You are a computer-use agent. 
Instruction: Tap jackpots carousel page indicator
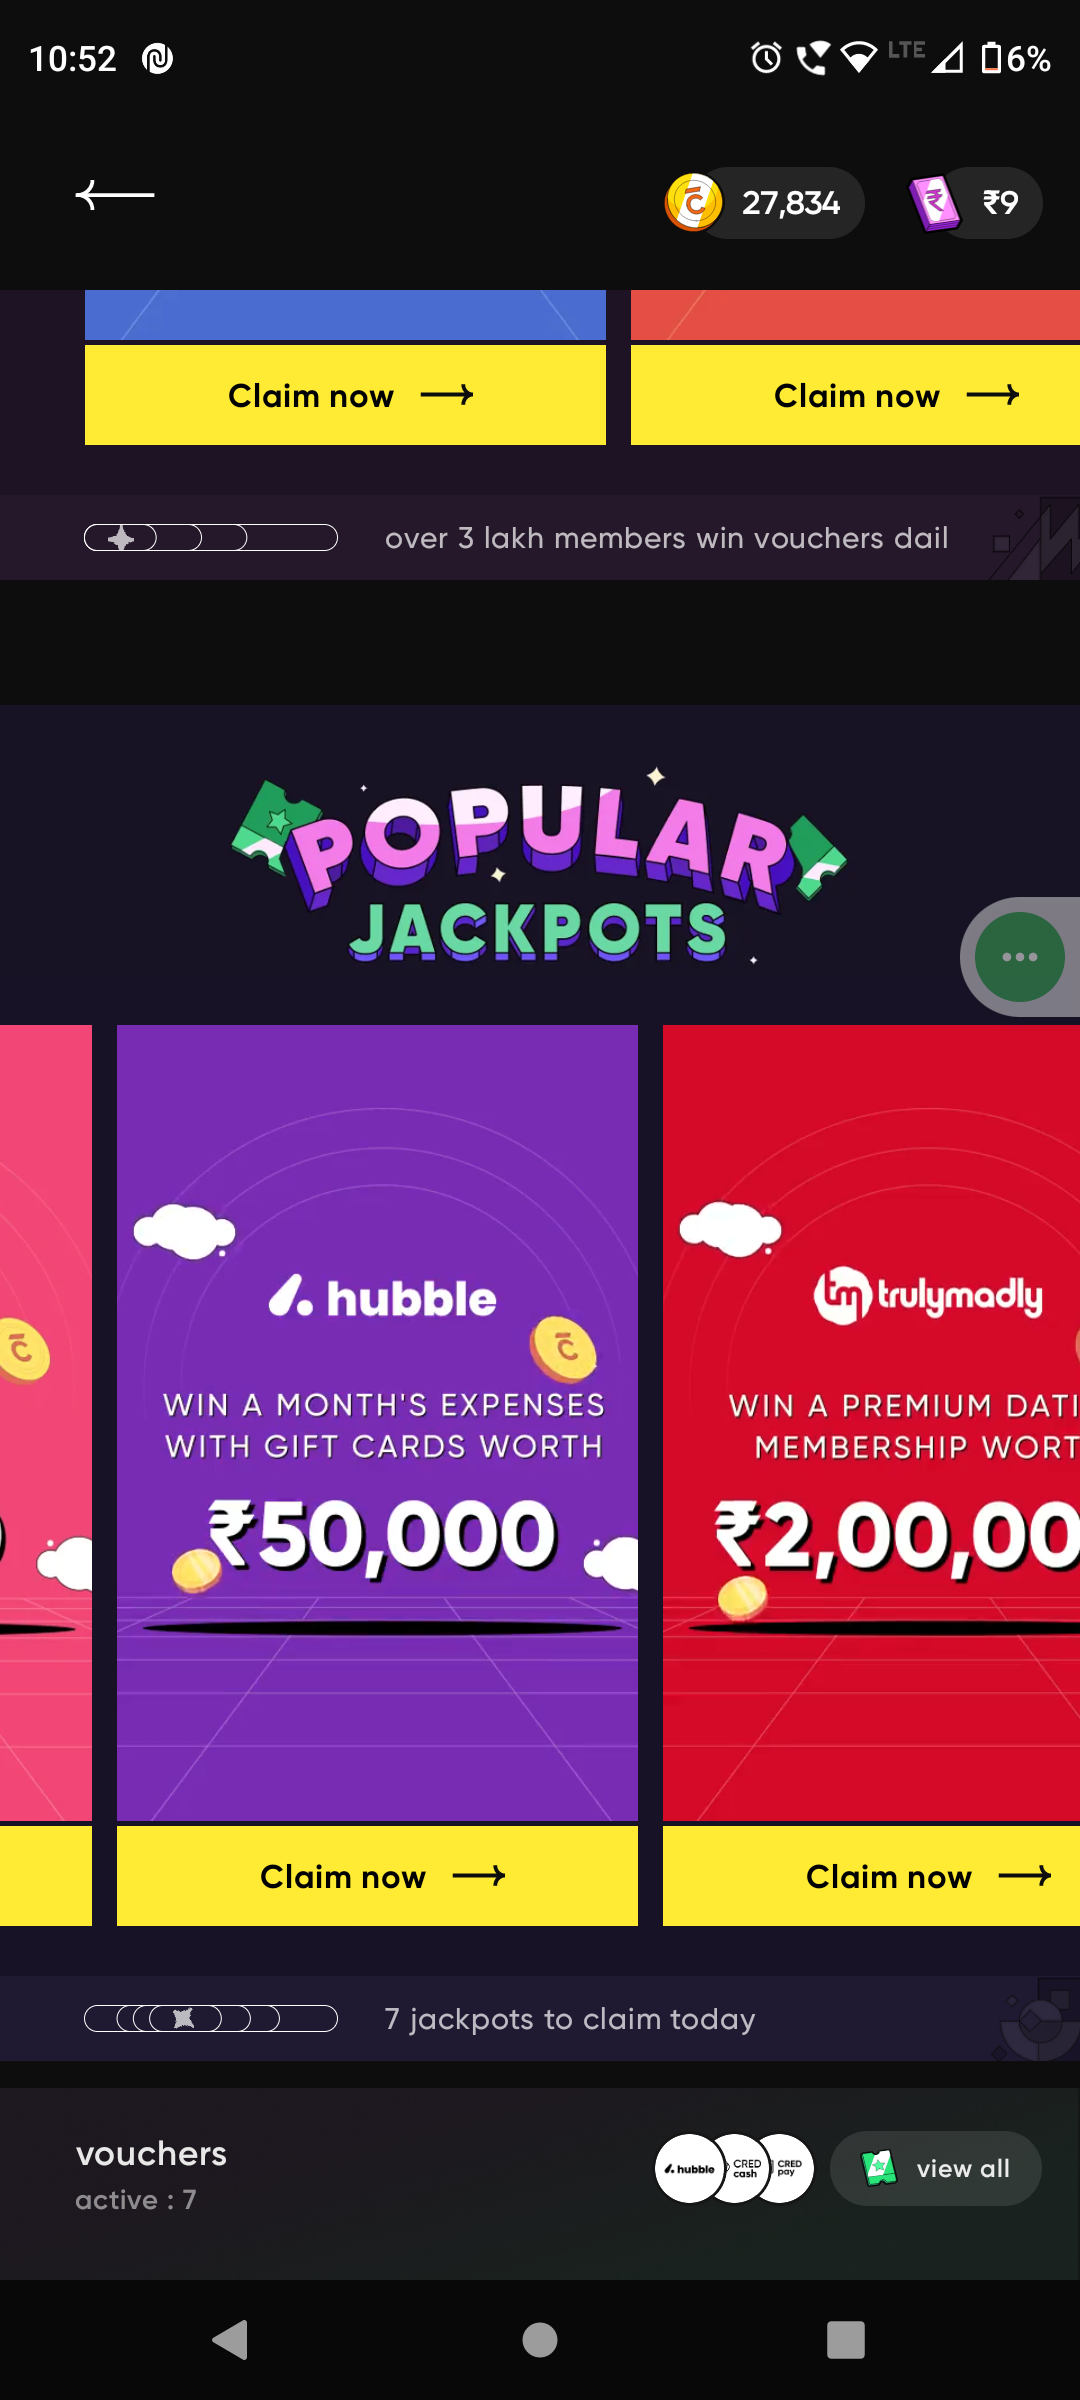pyautogui.click(x=211, y=2019)
